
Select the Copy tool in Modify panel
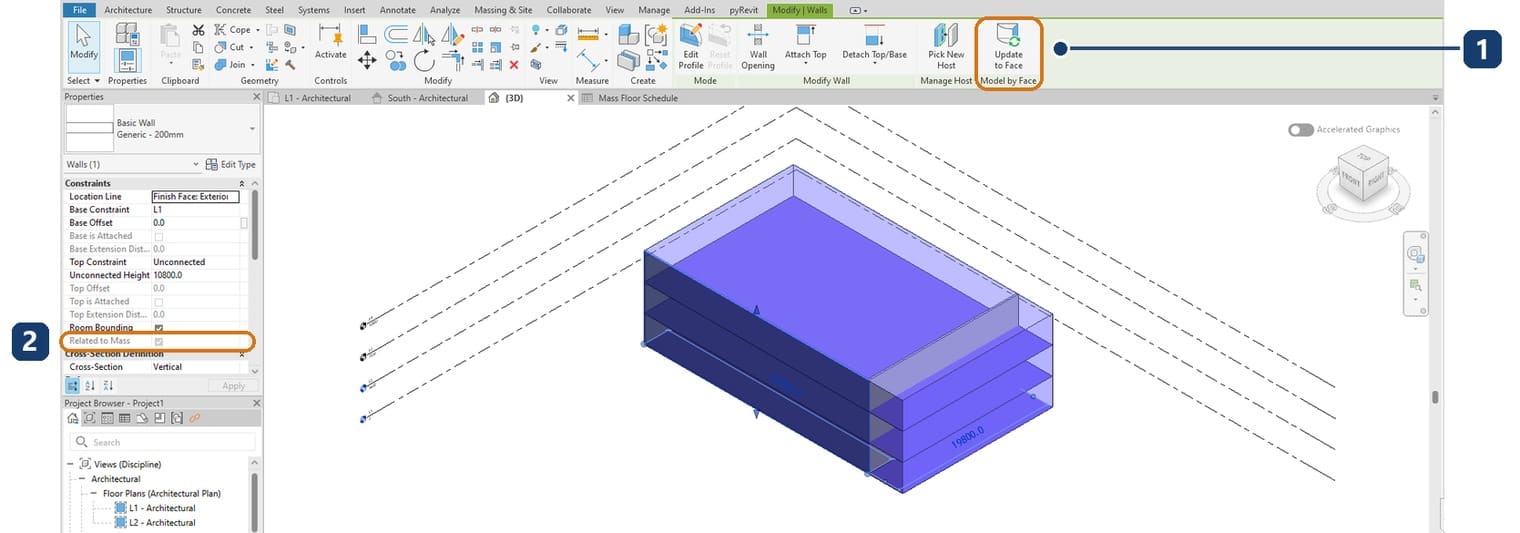(x=396, y=61)
